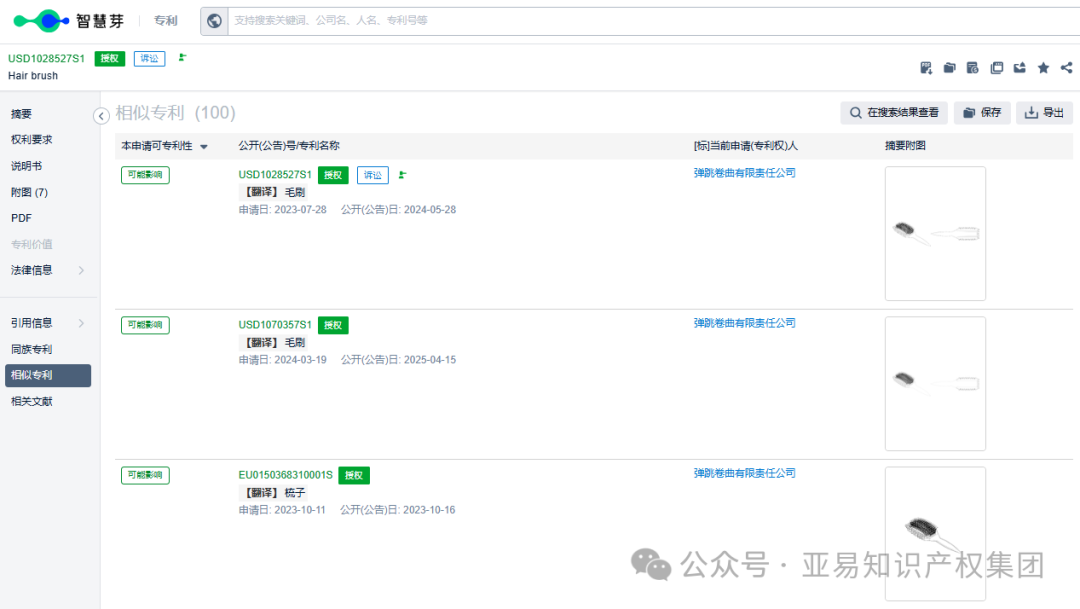Click the 智慧芽 logo at top left
The image size is (1080, 609).
67,20
